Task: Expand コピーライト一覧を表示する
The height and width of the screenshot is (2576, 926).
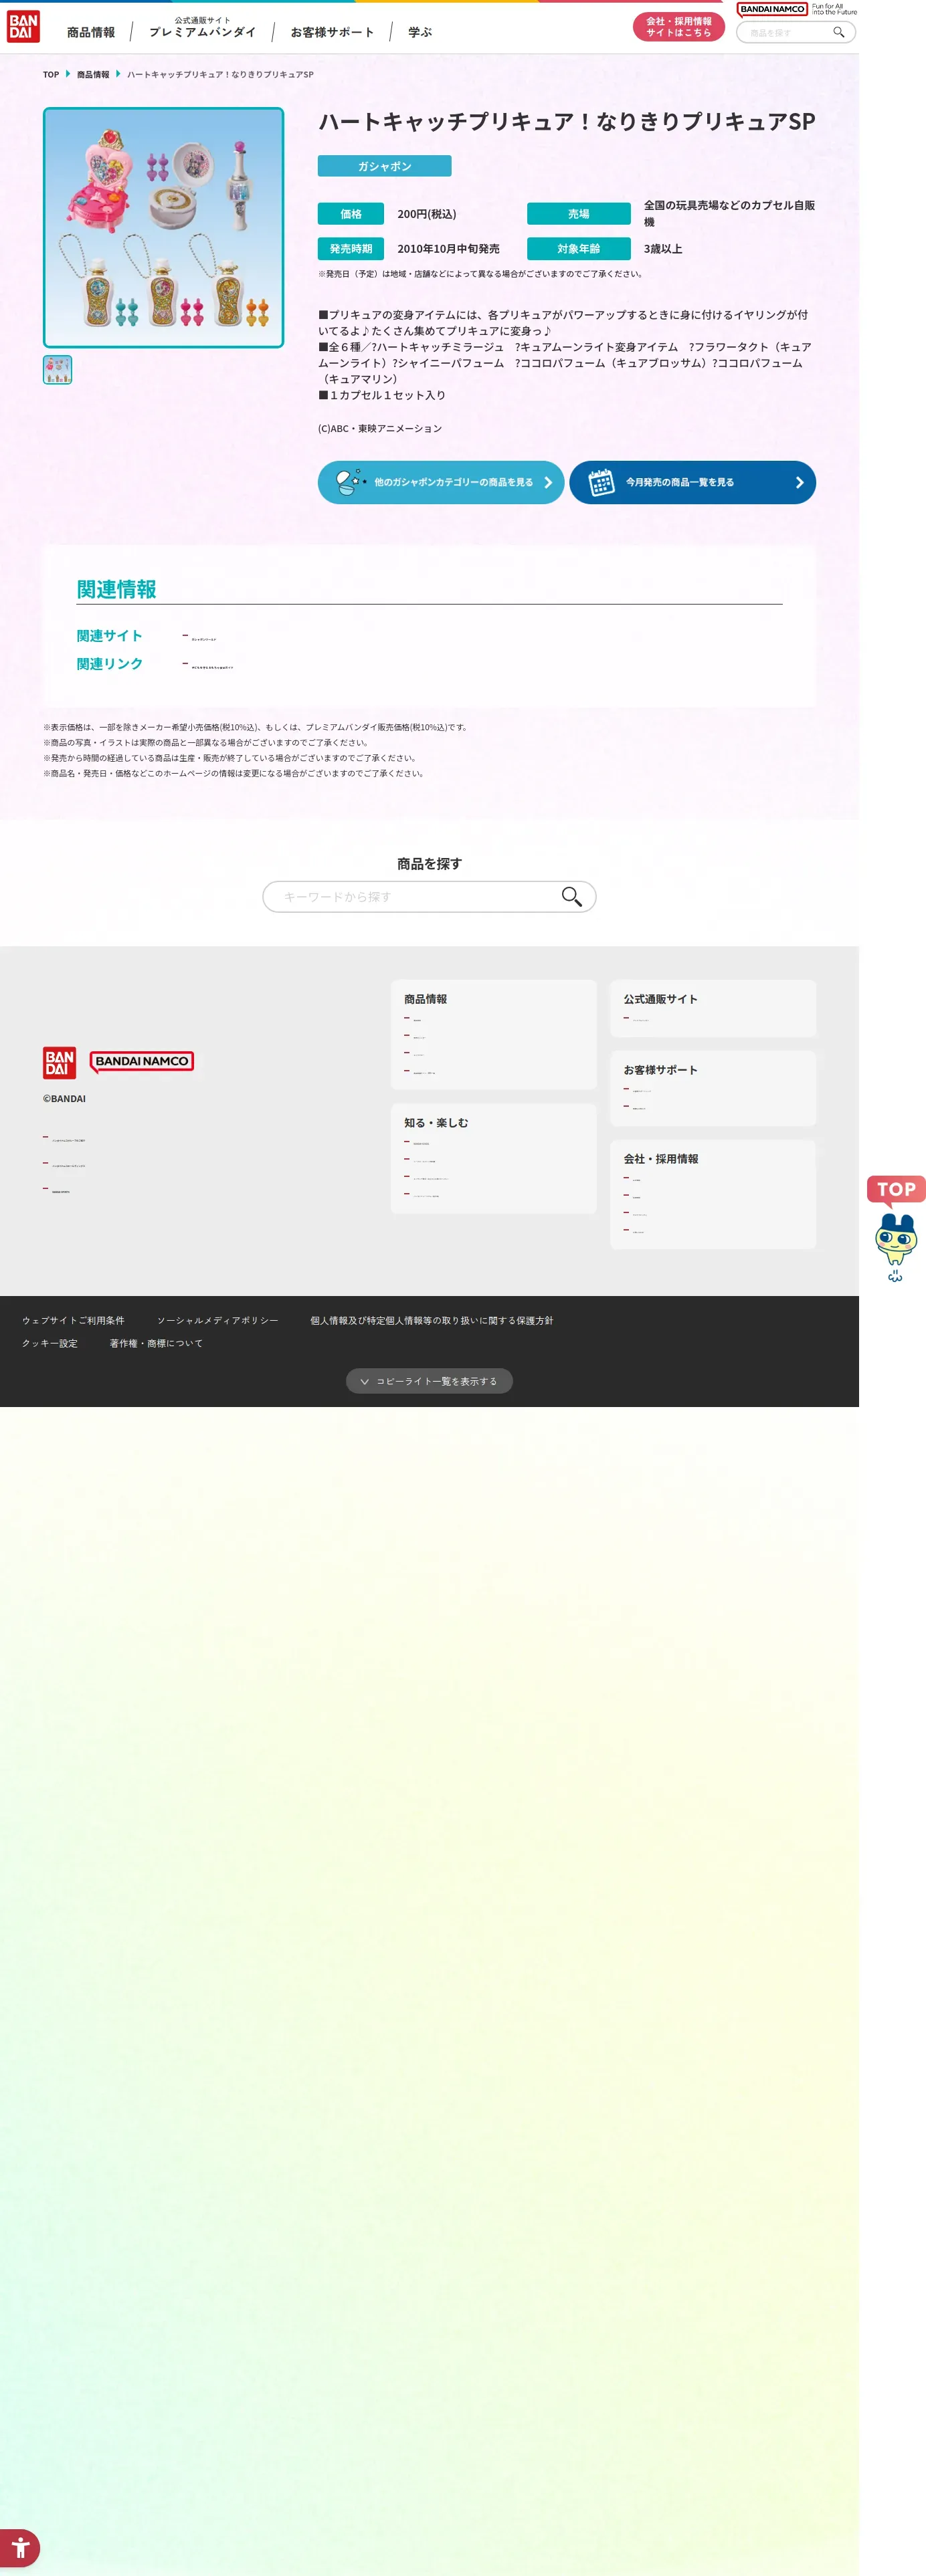Action: tap(429, 1381)
